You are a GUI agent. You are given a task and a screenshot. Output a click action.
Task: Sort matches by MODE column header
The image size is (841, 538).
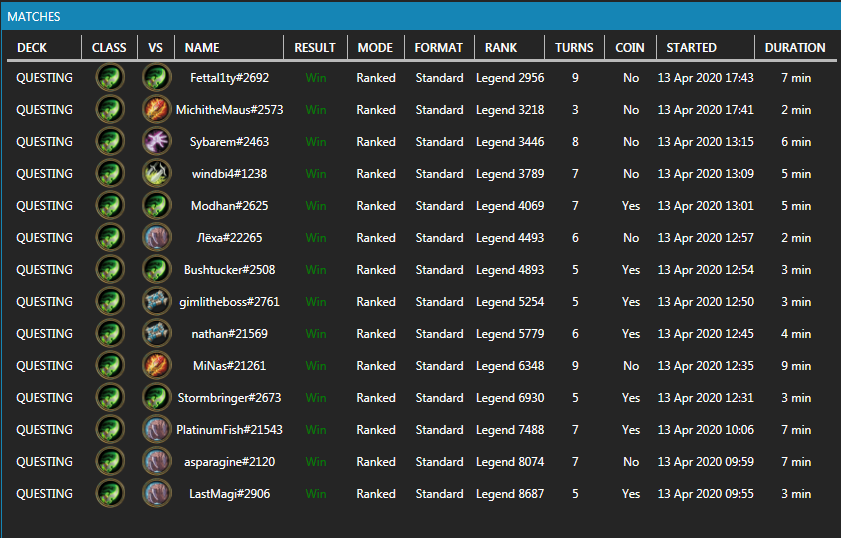(x=375, y=48)
